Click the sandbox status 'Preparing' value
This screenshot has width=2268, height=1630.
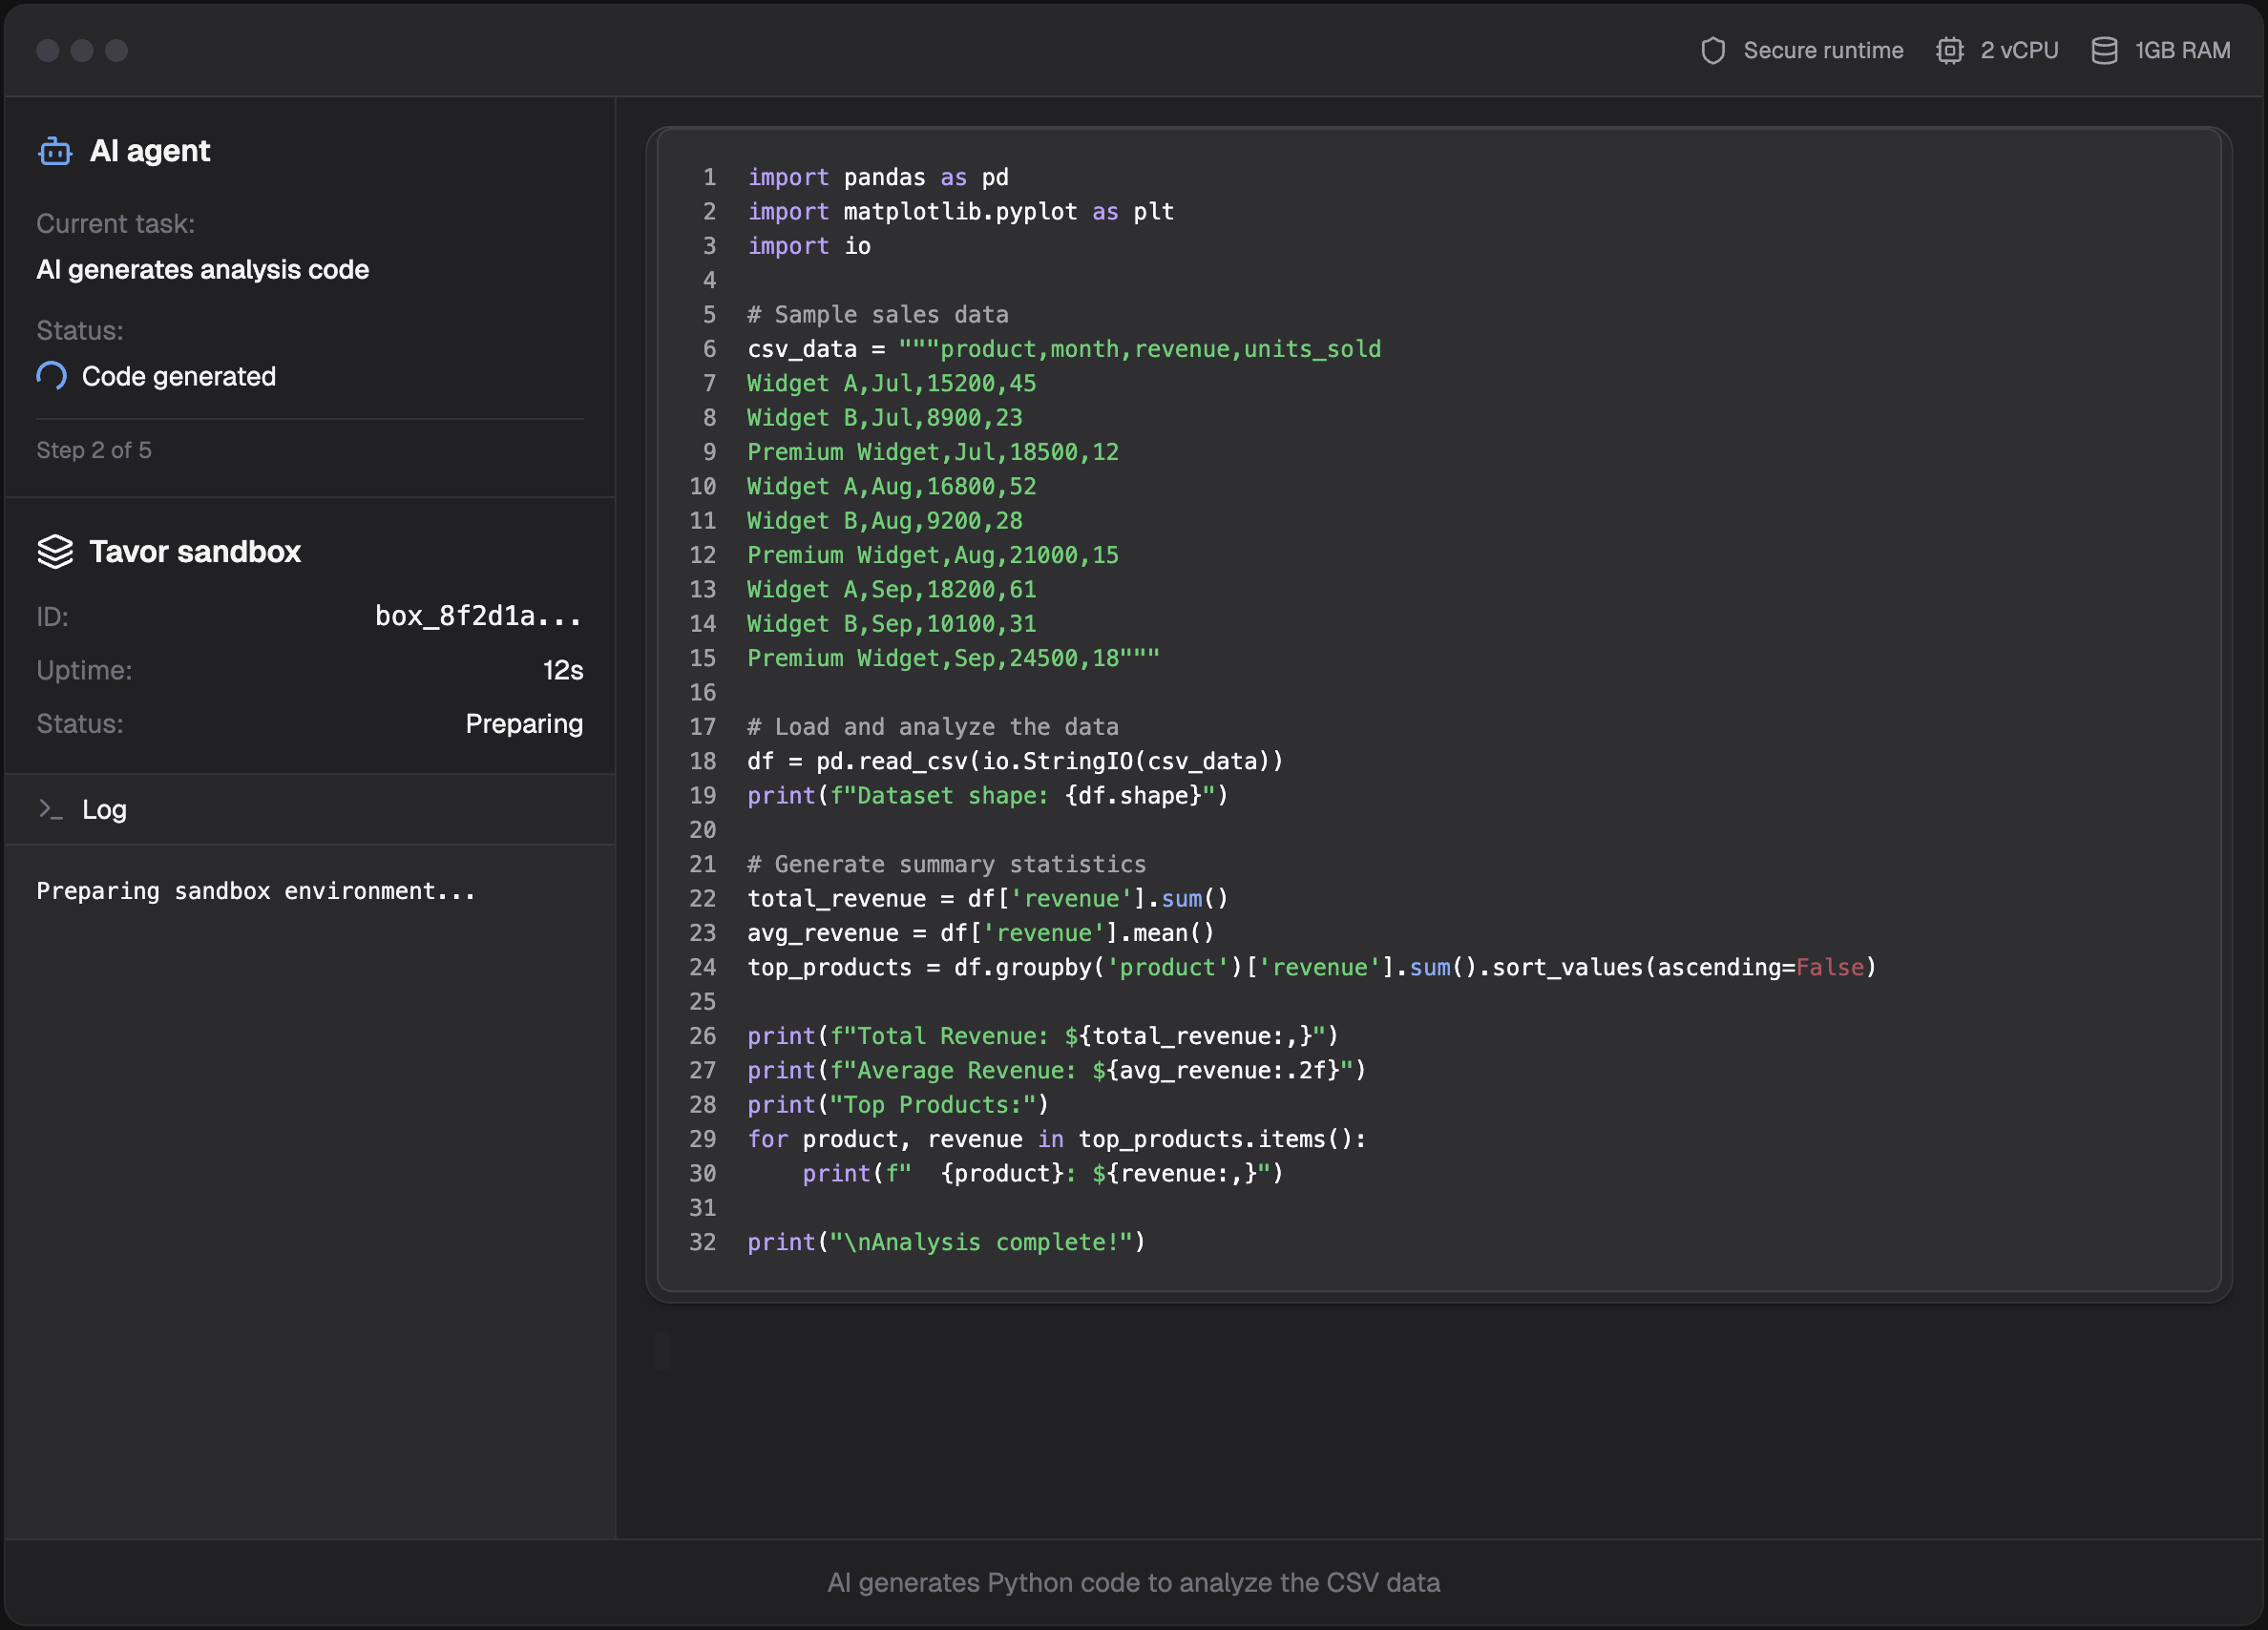click(524, 723)
